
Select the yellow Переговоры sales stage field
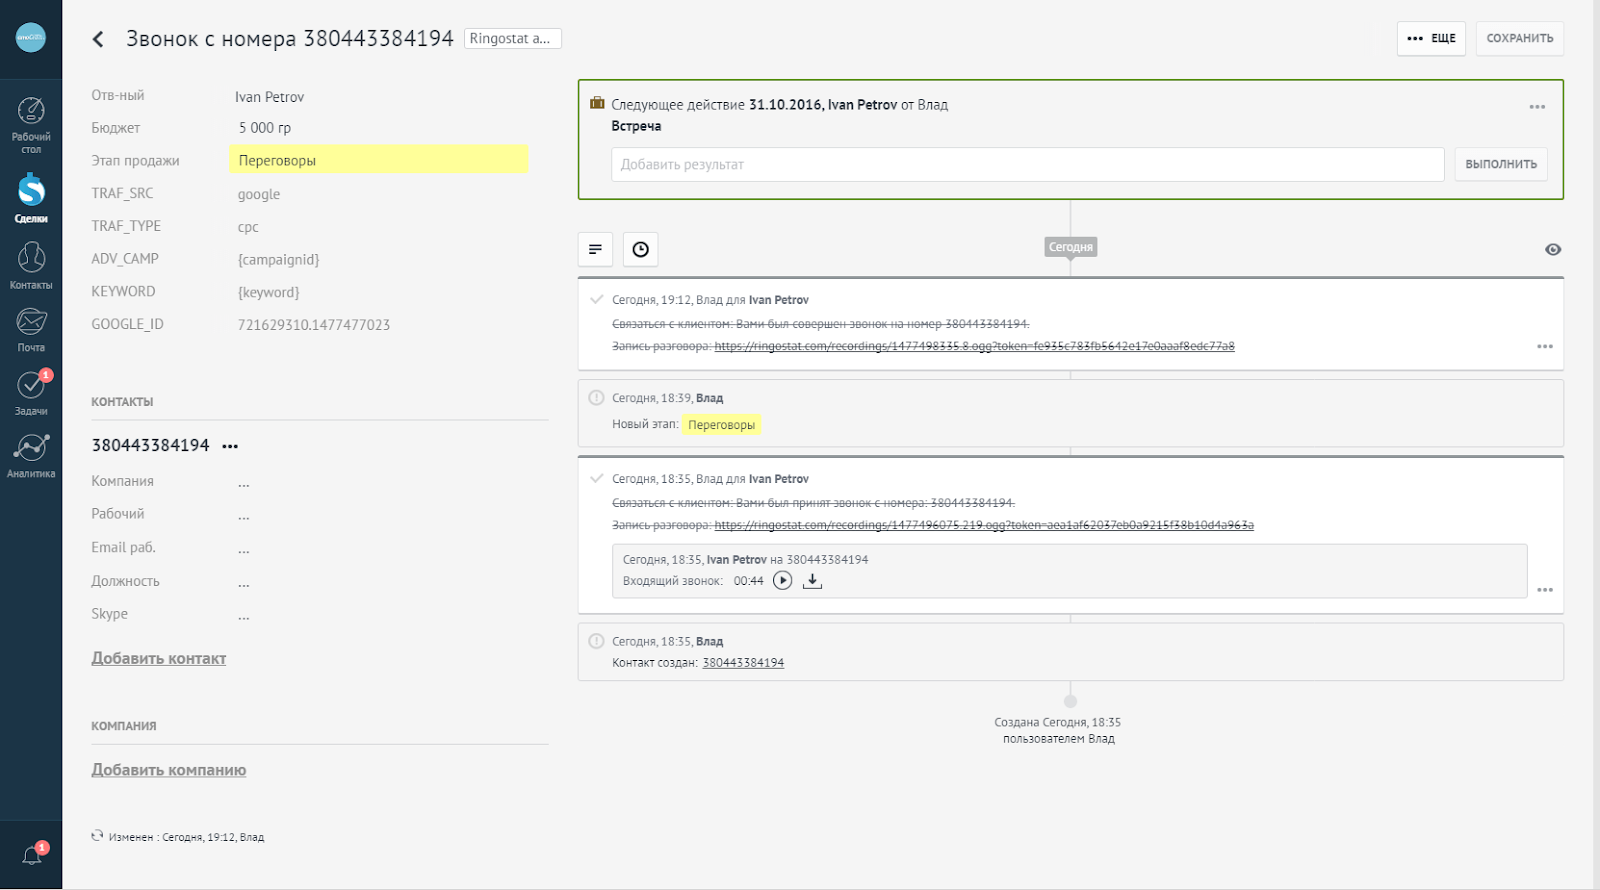tap(378, 160)
